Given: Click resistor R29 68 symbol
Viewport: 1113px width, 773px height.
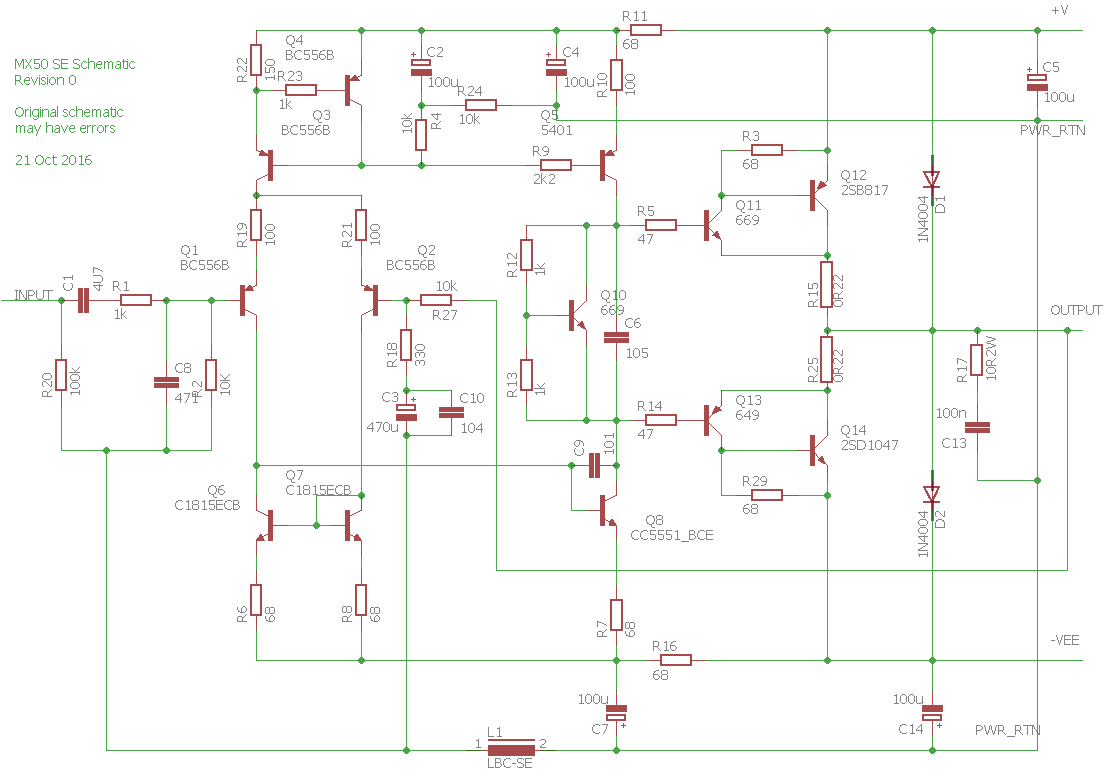Looking at the screenshot, I should (767, 495).
